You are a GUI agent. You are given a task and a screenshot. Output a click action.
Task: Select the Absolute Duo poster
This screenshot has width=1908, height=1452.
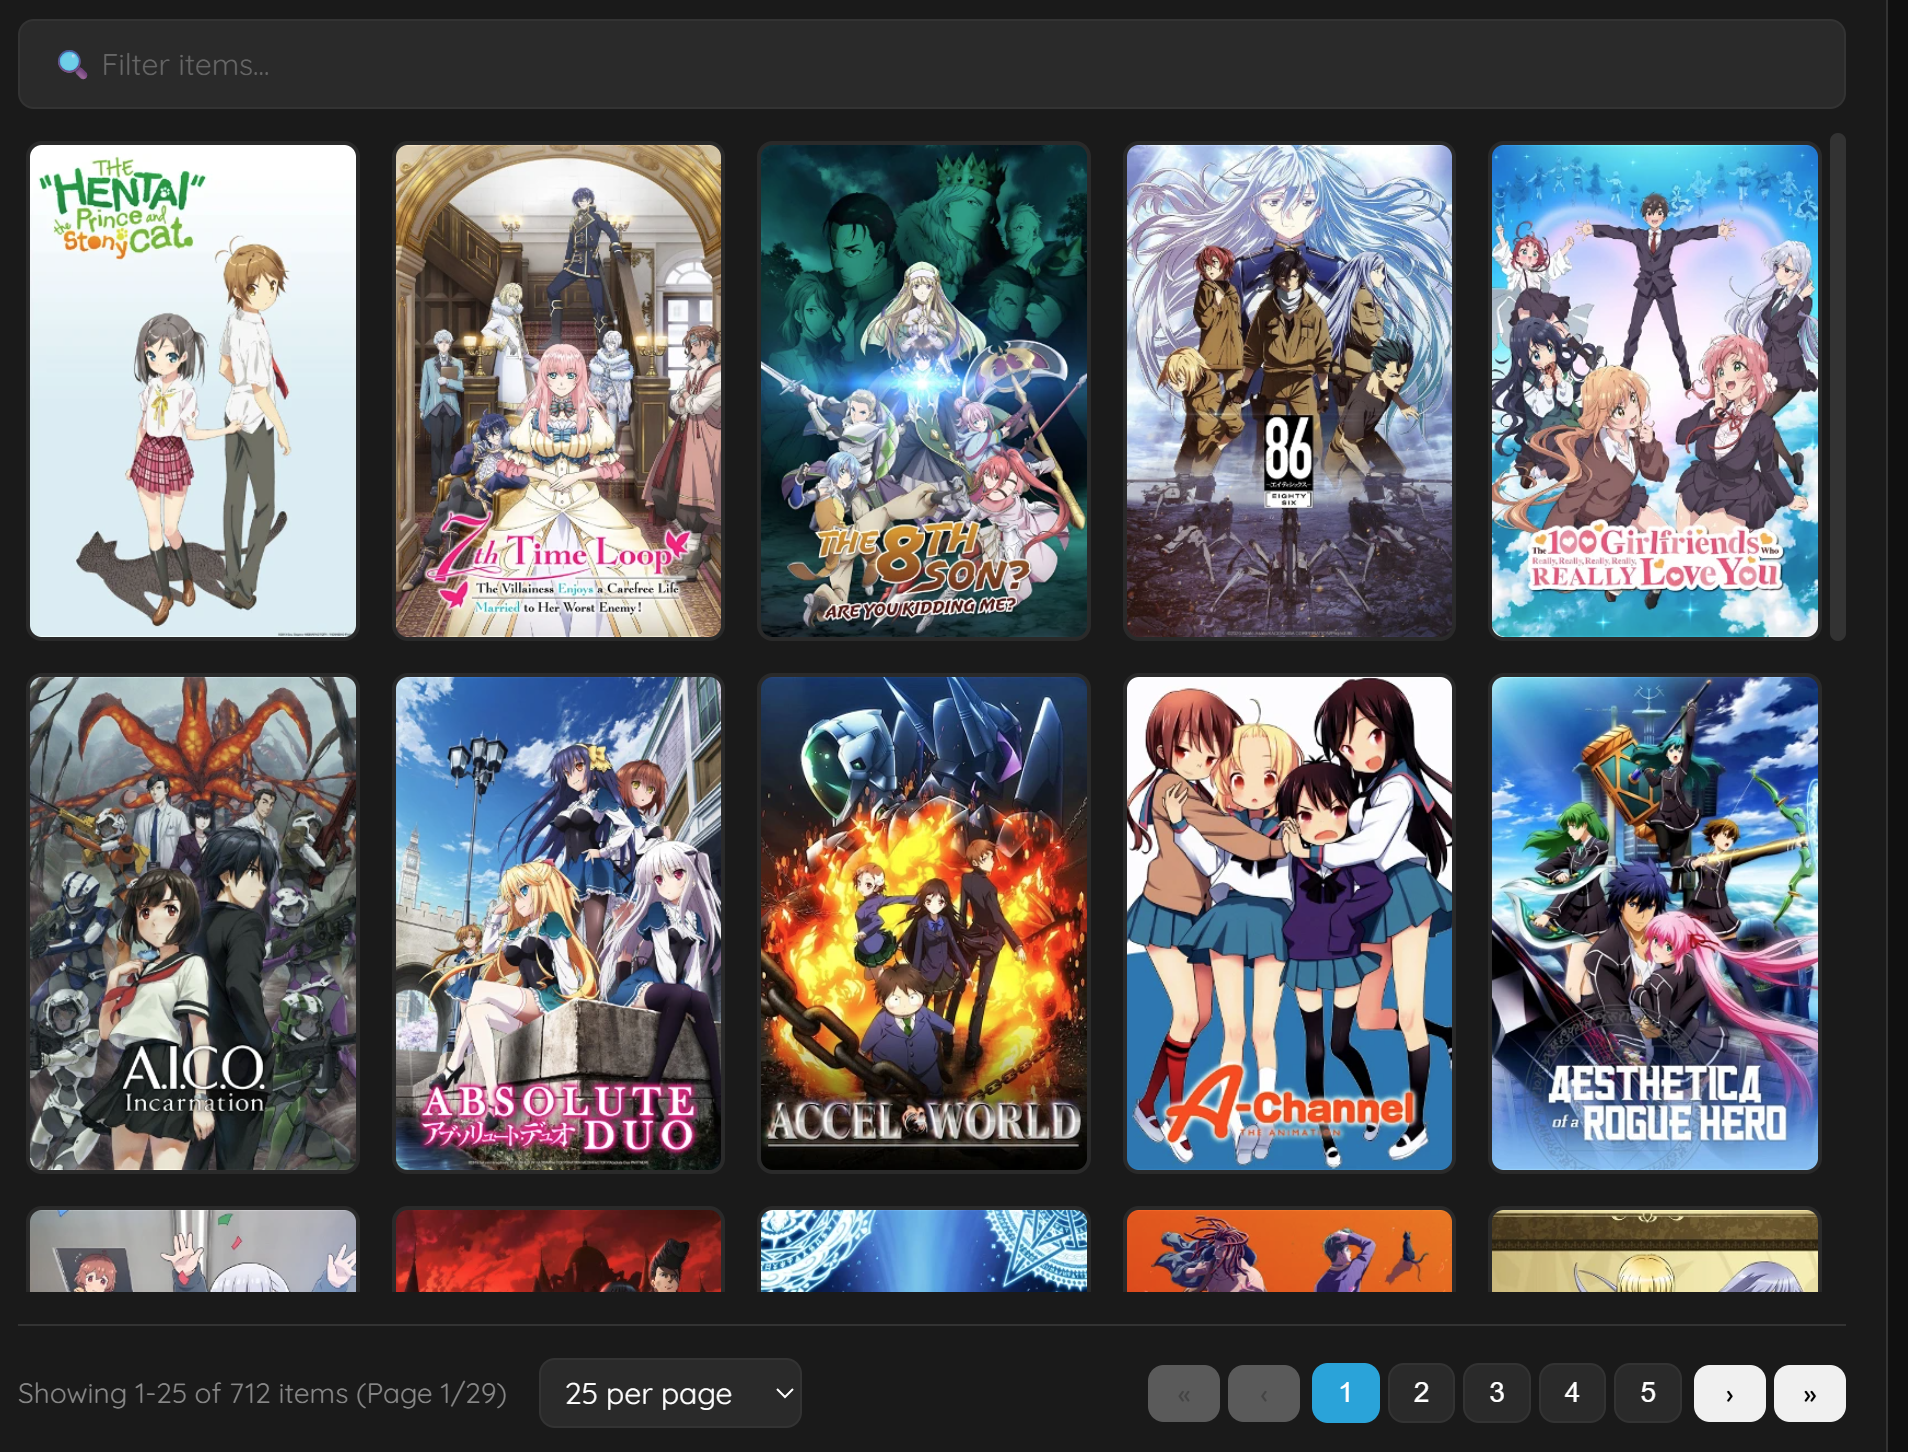(x=558, y=924)
